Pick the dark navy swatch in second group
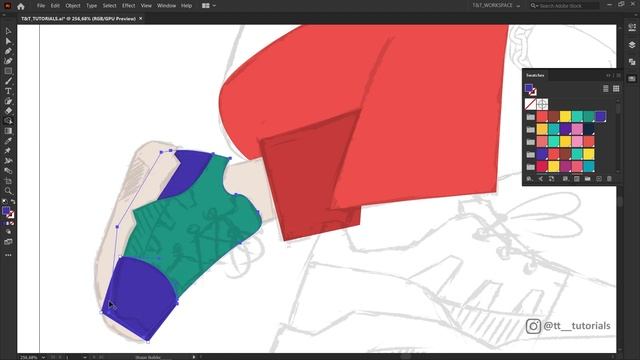 click(x=589, y=129)
